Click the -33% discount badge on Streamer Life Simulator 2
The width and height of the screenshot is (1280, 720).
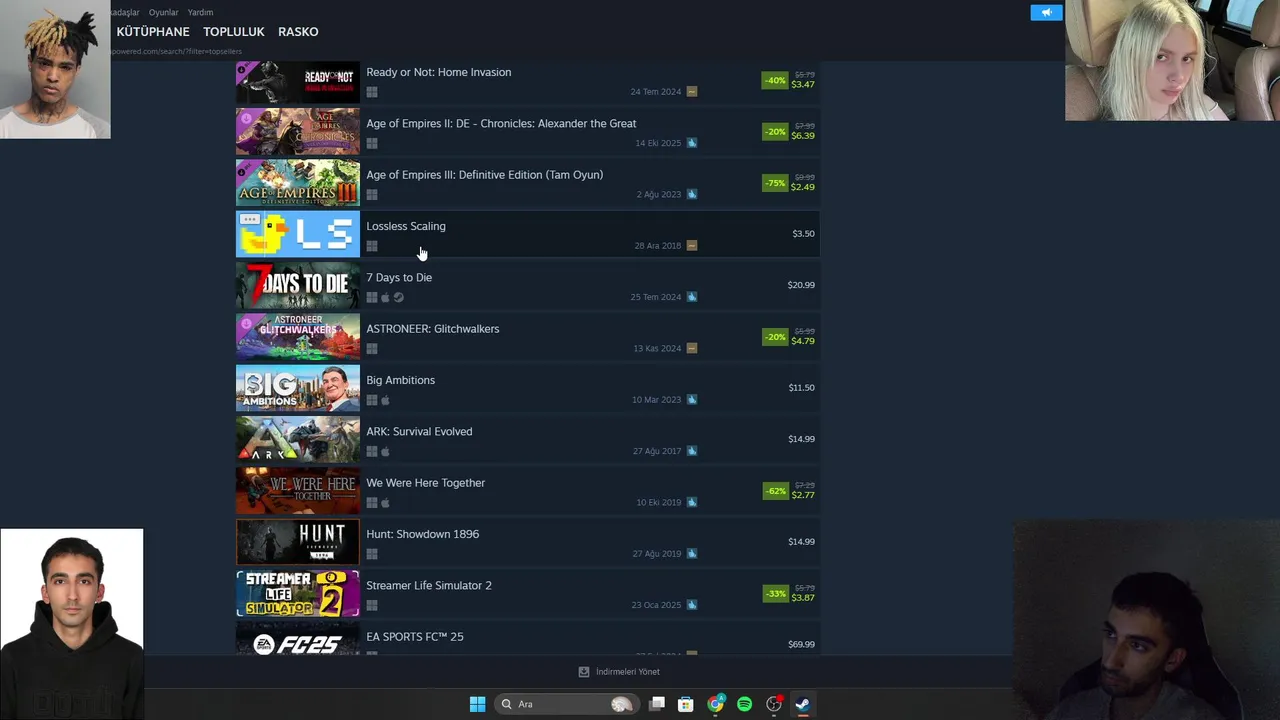point(775,593)
